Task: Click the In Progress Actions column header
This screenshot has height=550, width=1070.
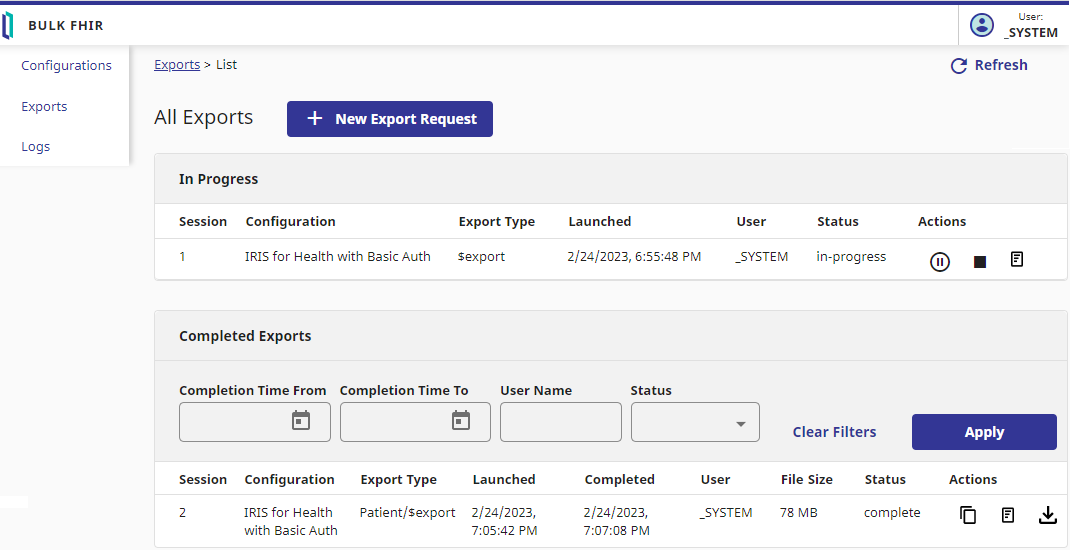Action: 942,222
